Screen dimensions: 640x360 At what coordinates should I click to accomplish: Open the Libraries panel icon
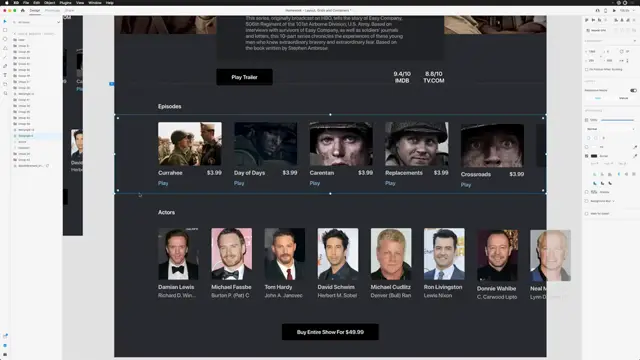[5, 336]
